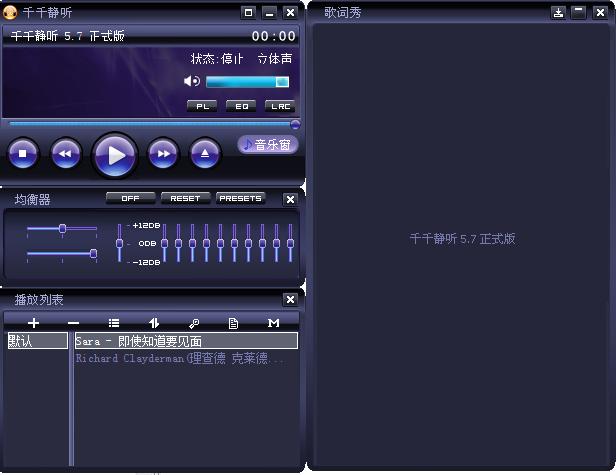616x475 pixels.
Task: Adjust the equalizer preamp vertical slider
Action: tap(119, 243)
